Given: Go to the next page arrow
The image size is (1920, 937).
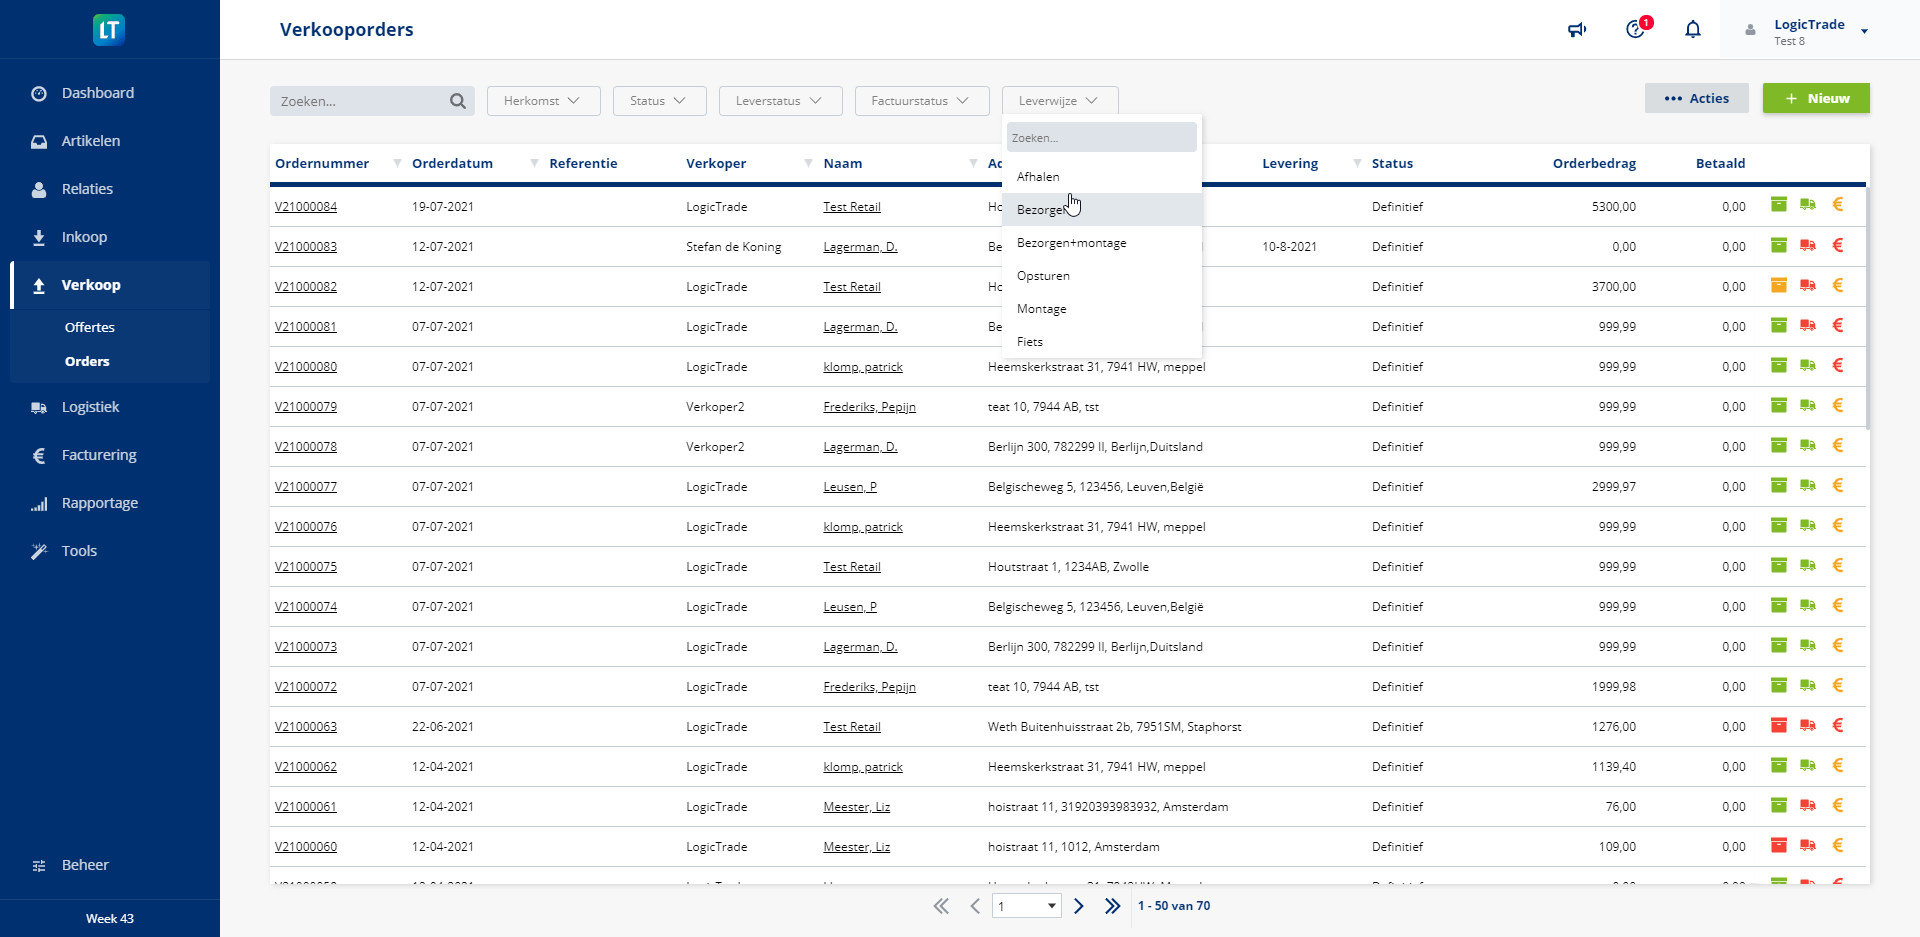Looking at the screenshot, I should (1078, 906).
